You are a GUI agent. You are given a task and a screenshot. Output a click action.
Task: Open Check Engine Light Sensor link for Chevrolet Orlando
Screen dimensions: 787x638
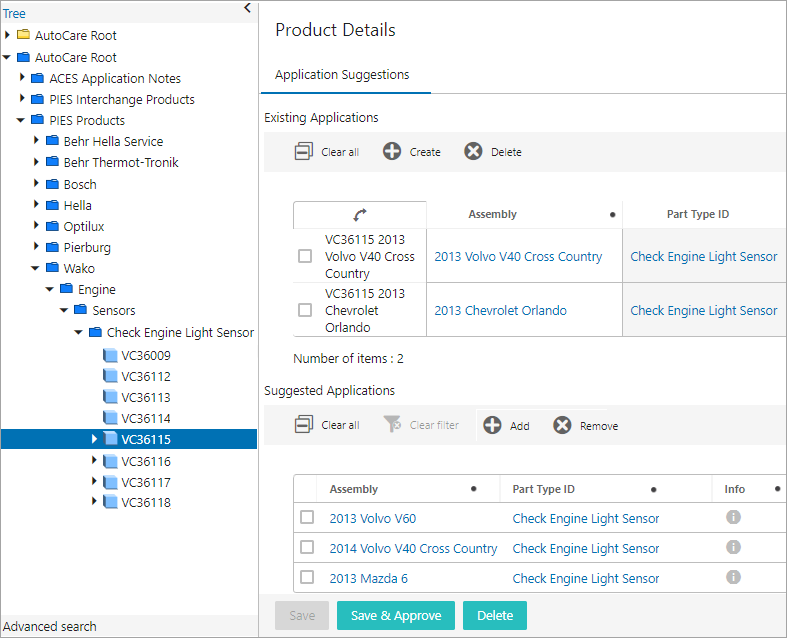click(x=704, y=311)
